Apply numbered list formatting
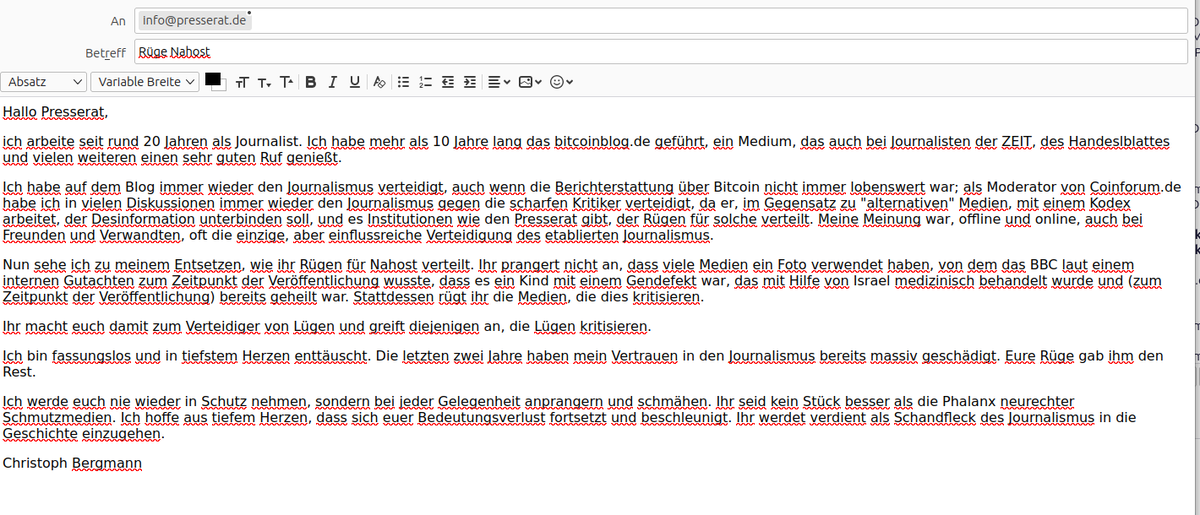 (425, 82)
